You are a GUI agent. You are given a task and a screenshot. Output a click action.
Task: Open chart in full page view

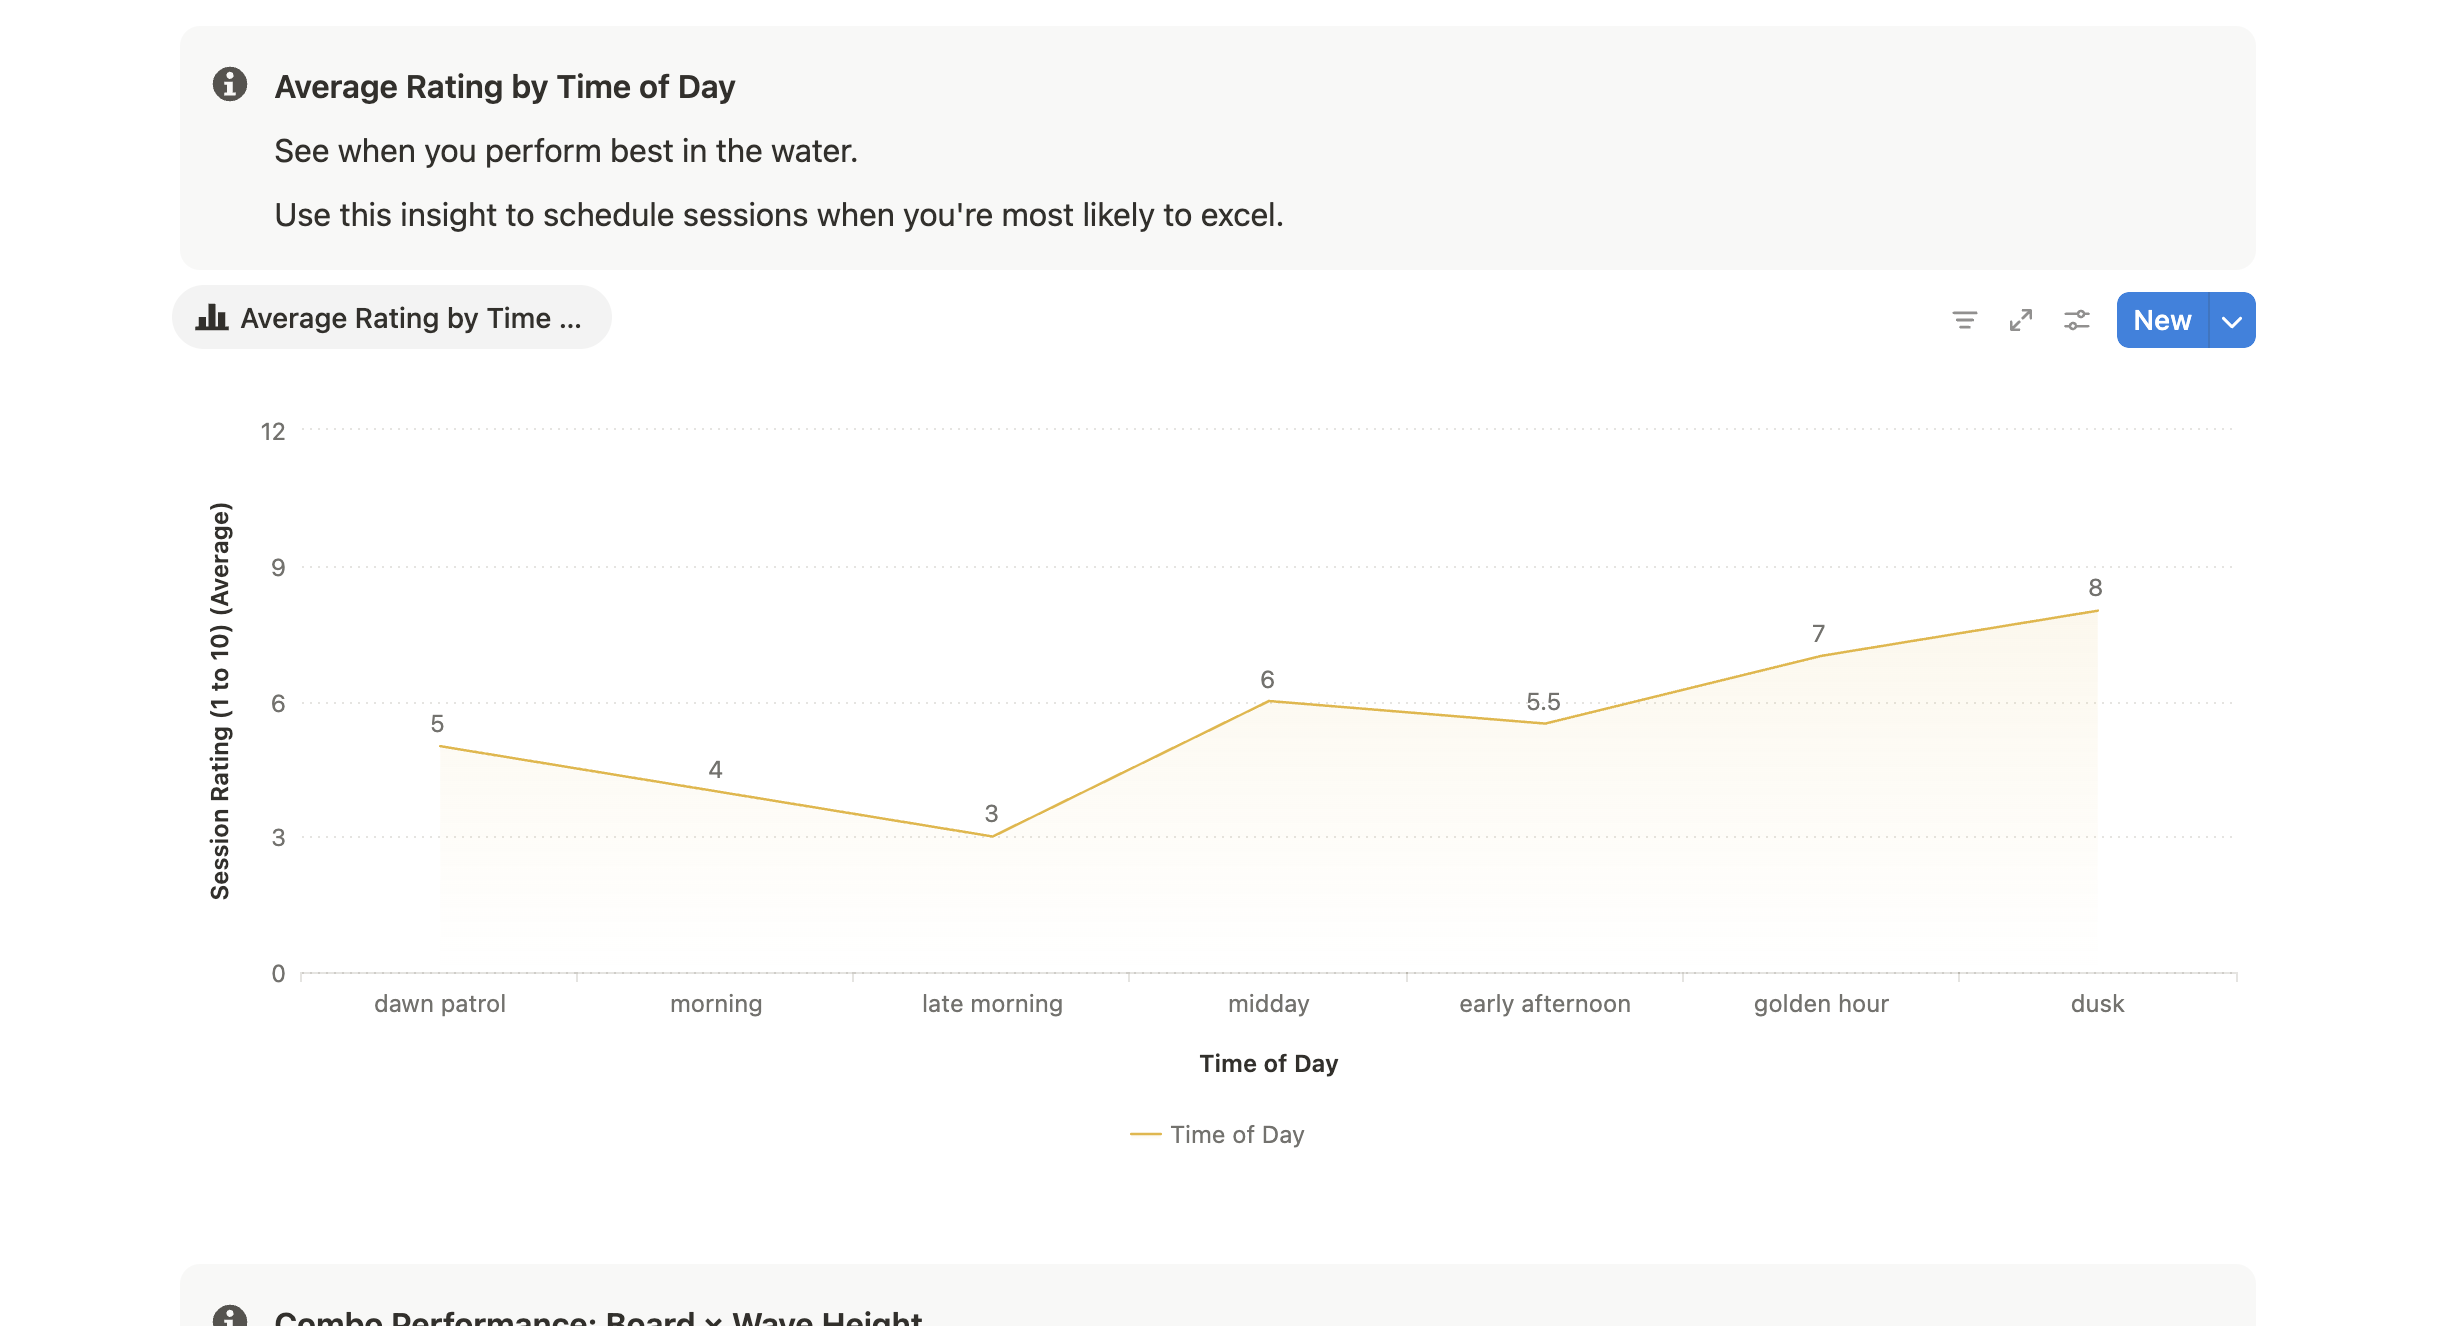coord(2020,320)
